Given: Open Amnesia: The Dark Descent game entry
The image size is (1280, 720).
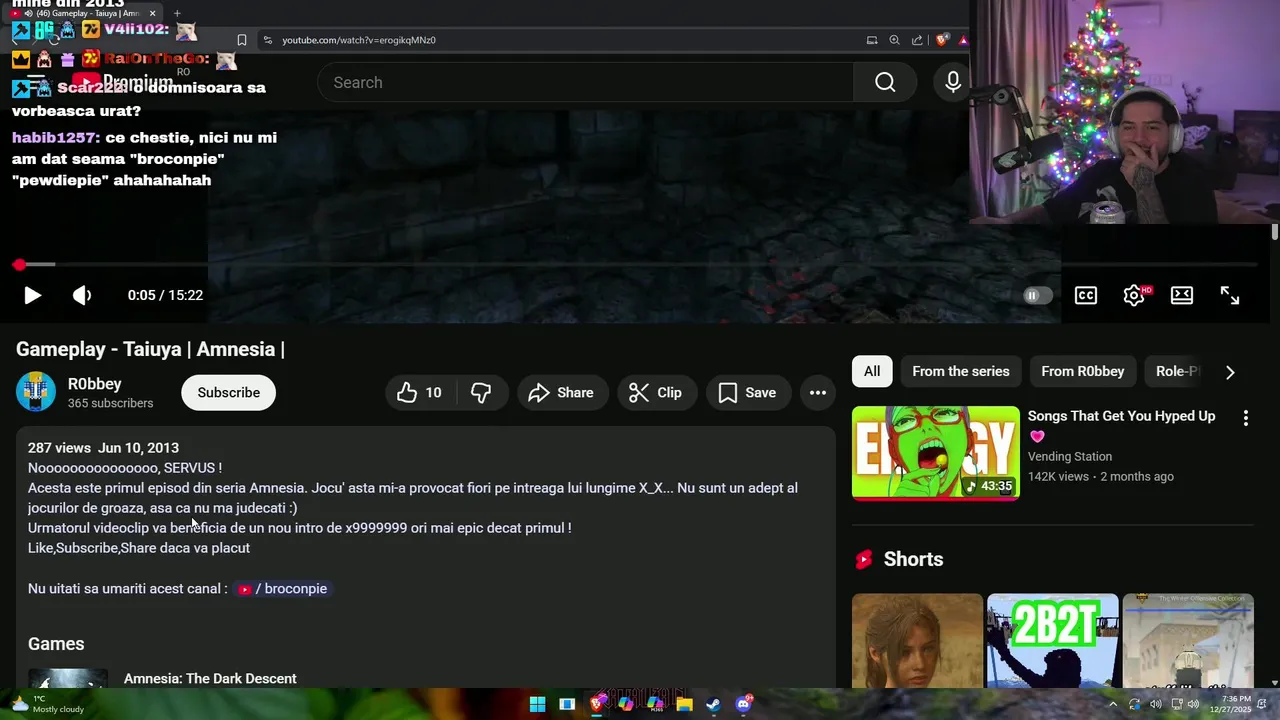Looking at the screenshot, I should tap(210, 679).
